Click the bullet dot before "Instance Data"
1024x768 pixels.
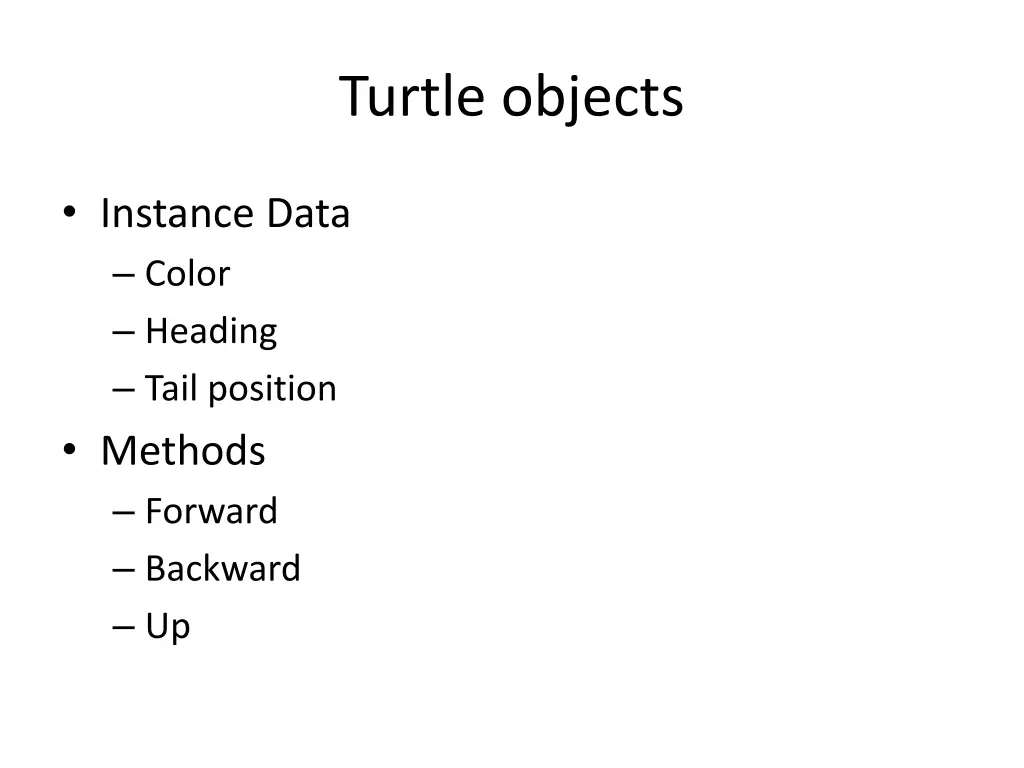68,214
